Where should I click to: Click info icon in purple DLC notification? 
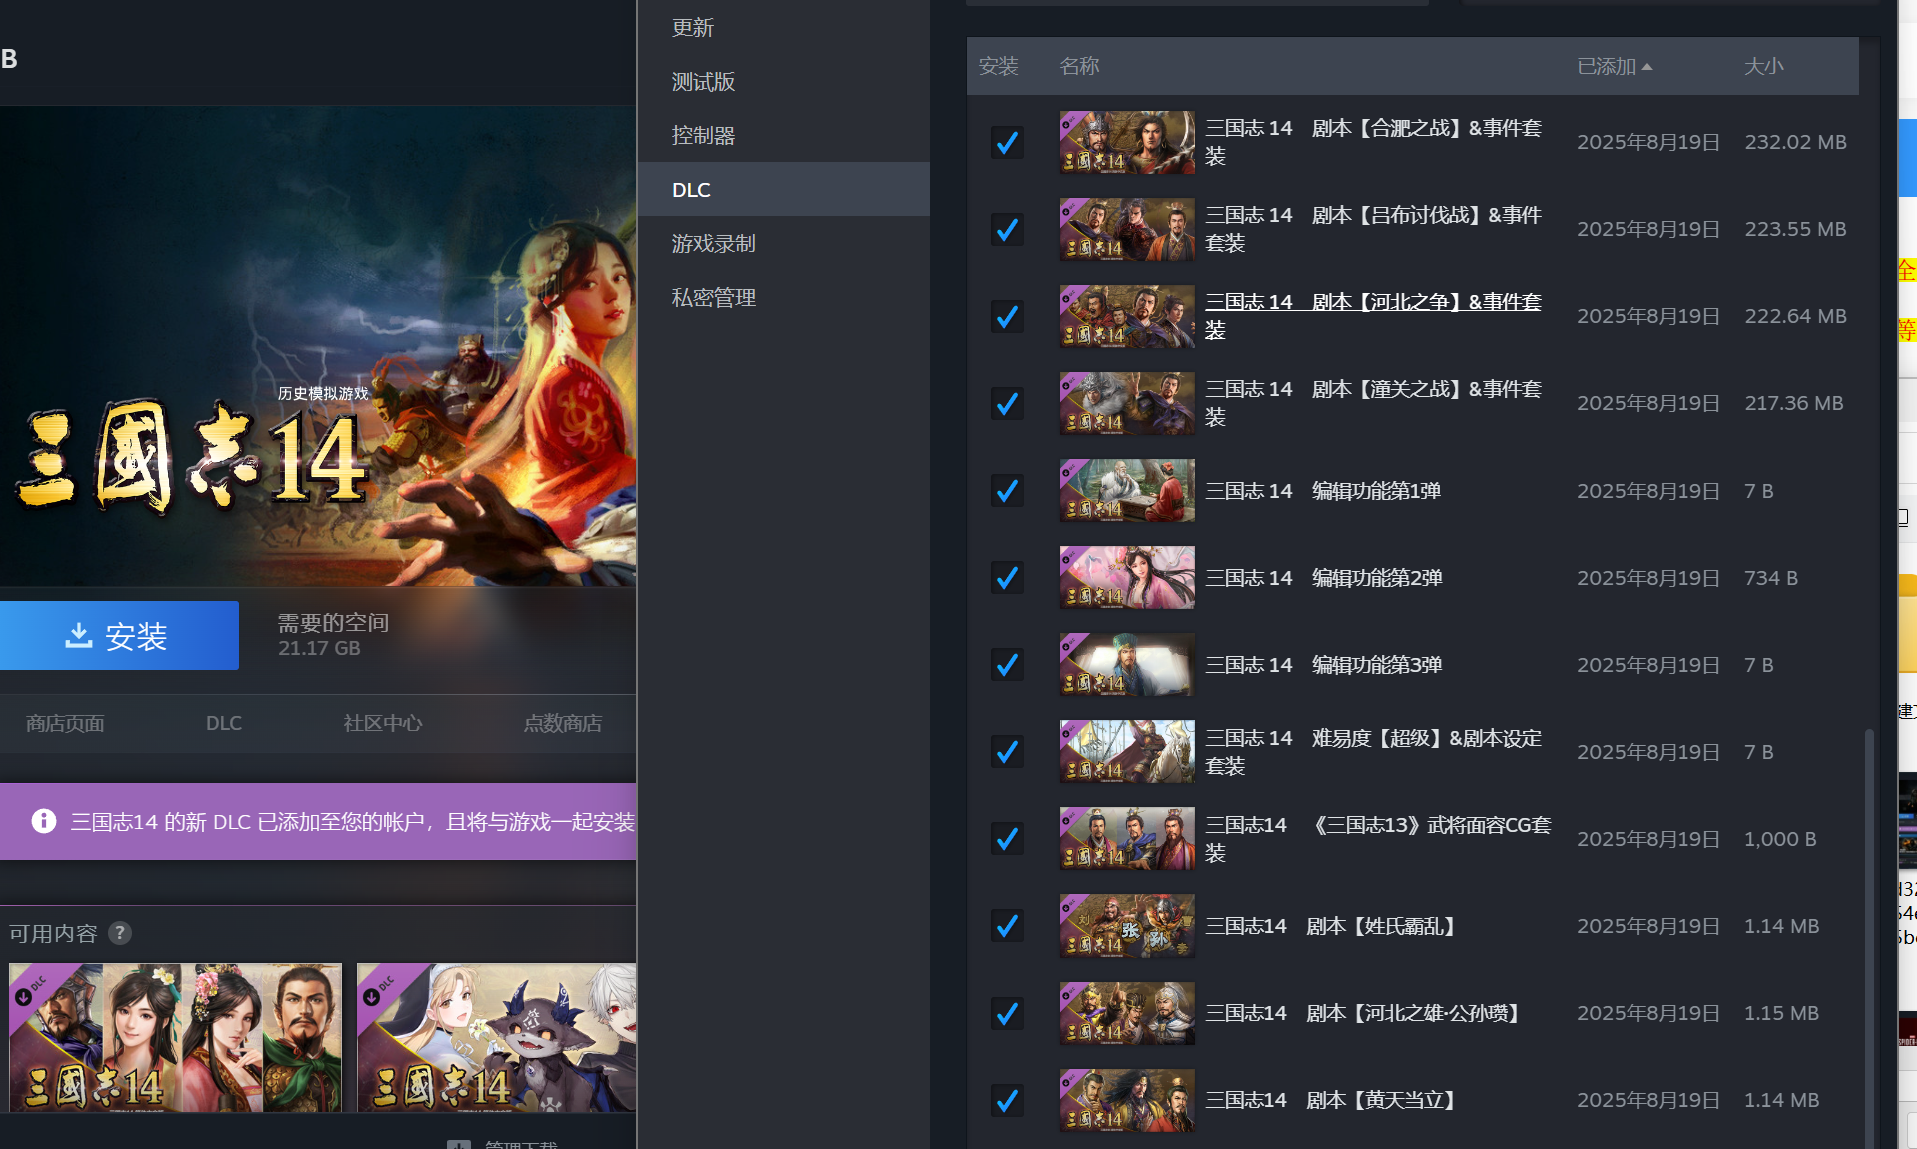tap(44, 821)
